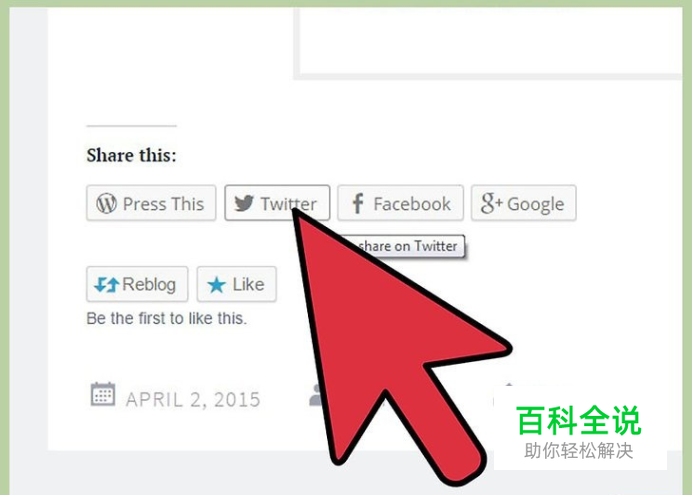Click the empty white box at top
692x495 pixels.
[x=490, y=40]
